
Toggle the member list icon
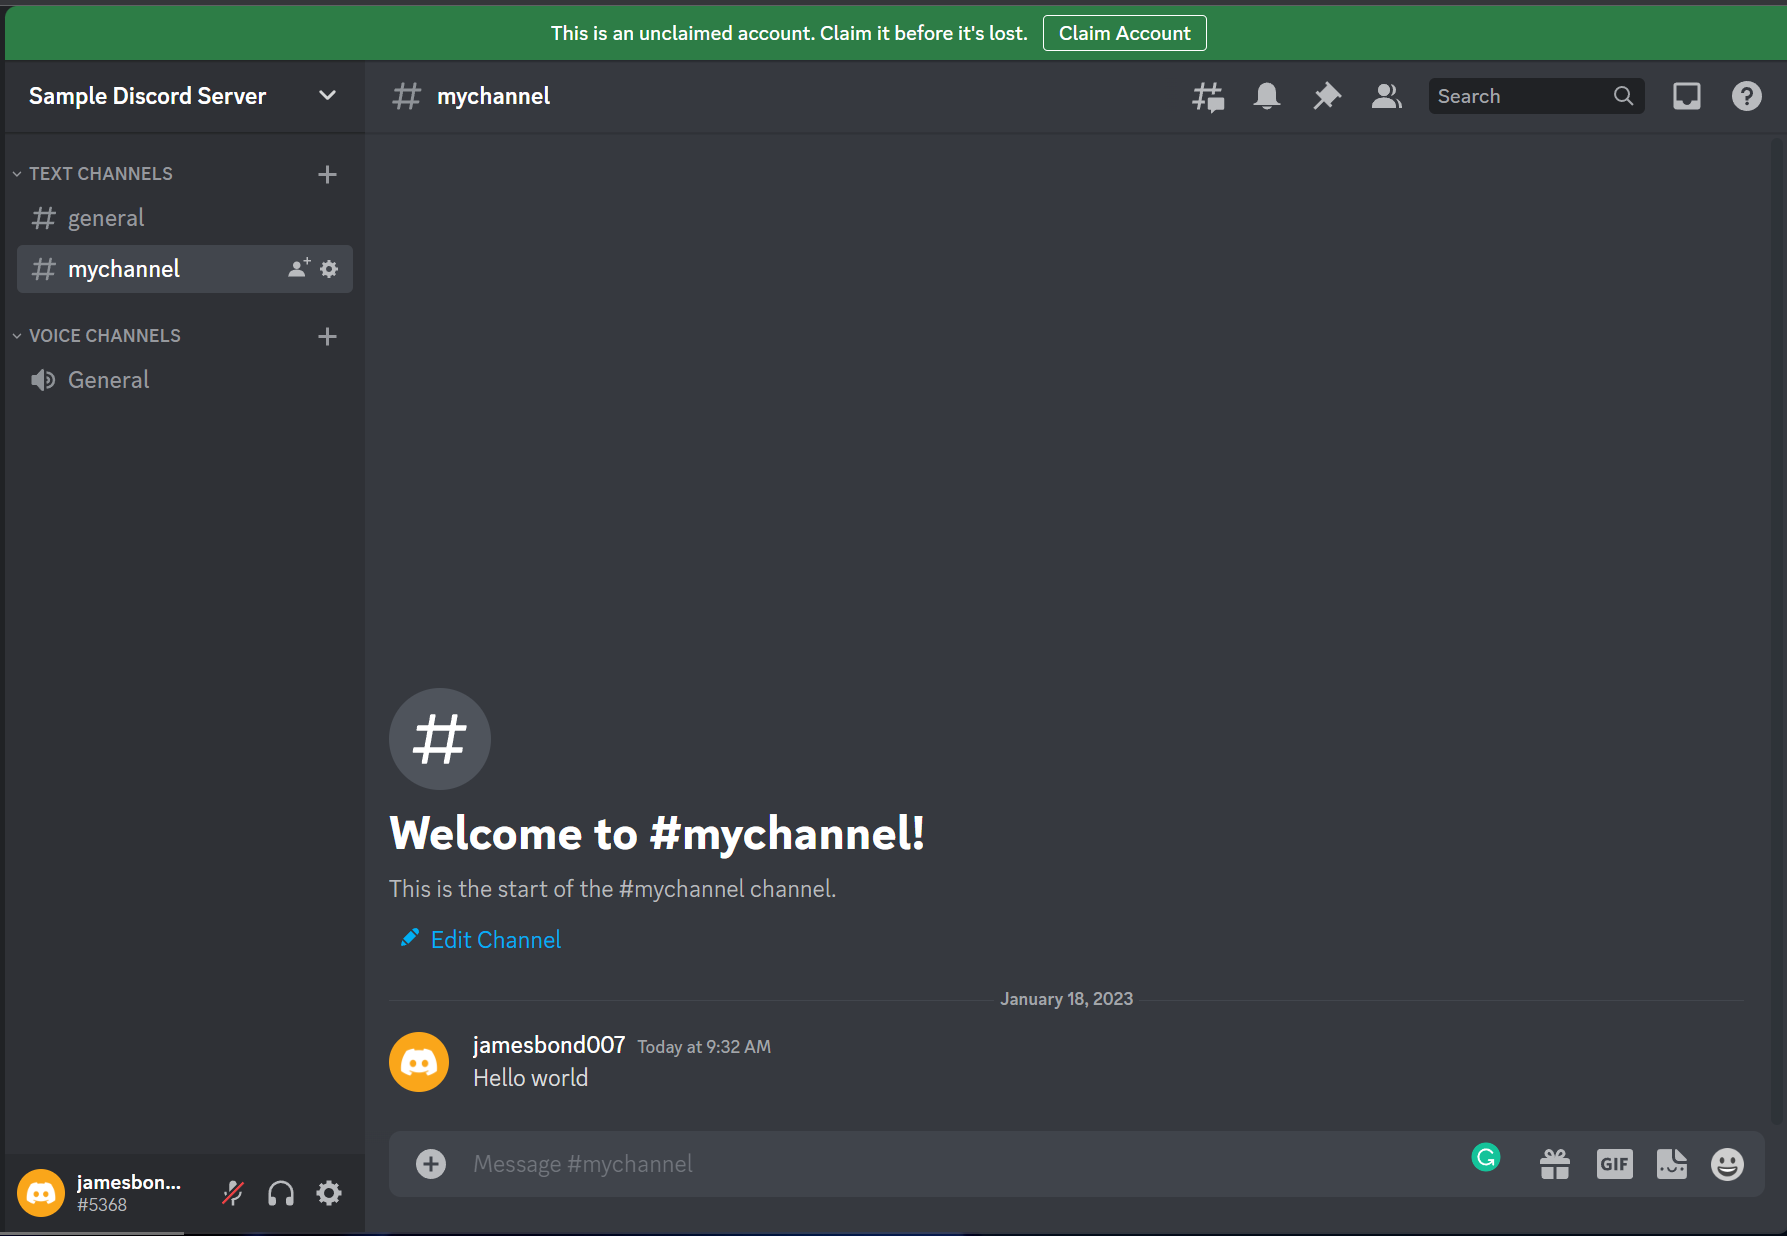[x=1386, y=96]
